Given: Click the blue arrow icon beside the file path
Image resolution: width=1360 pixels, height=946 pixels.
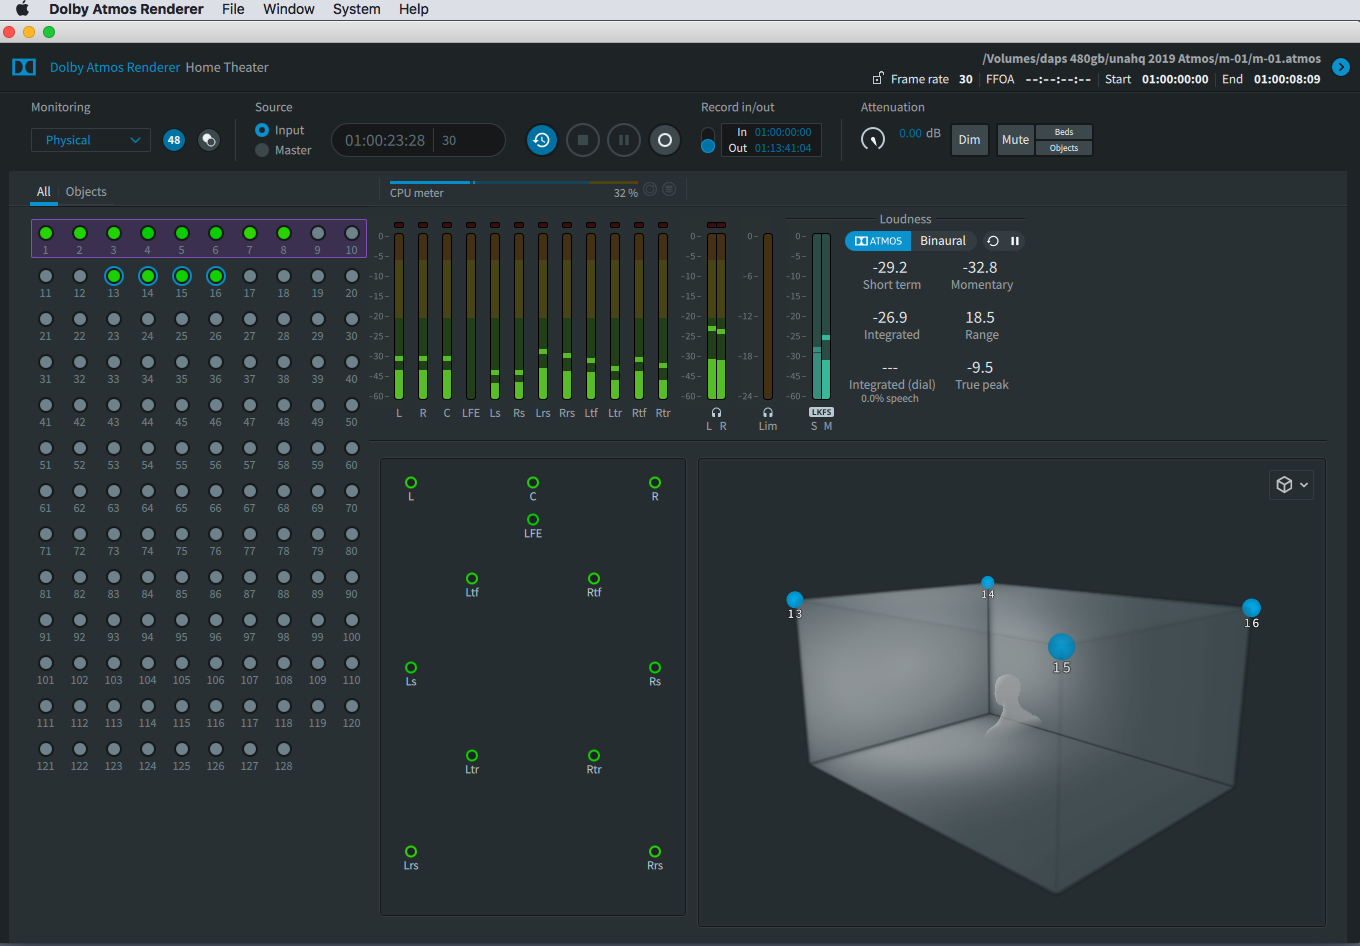Looking at the screenshot, I should [1341, 68].
